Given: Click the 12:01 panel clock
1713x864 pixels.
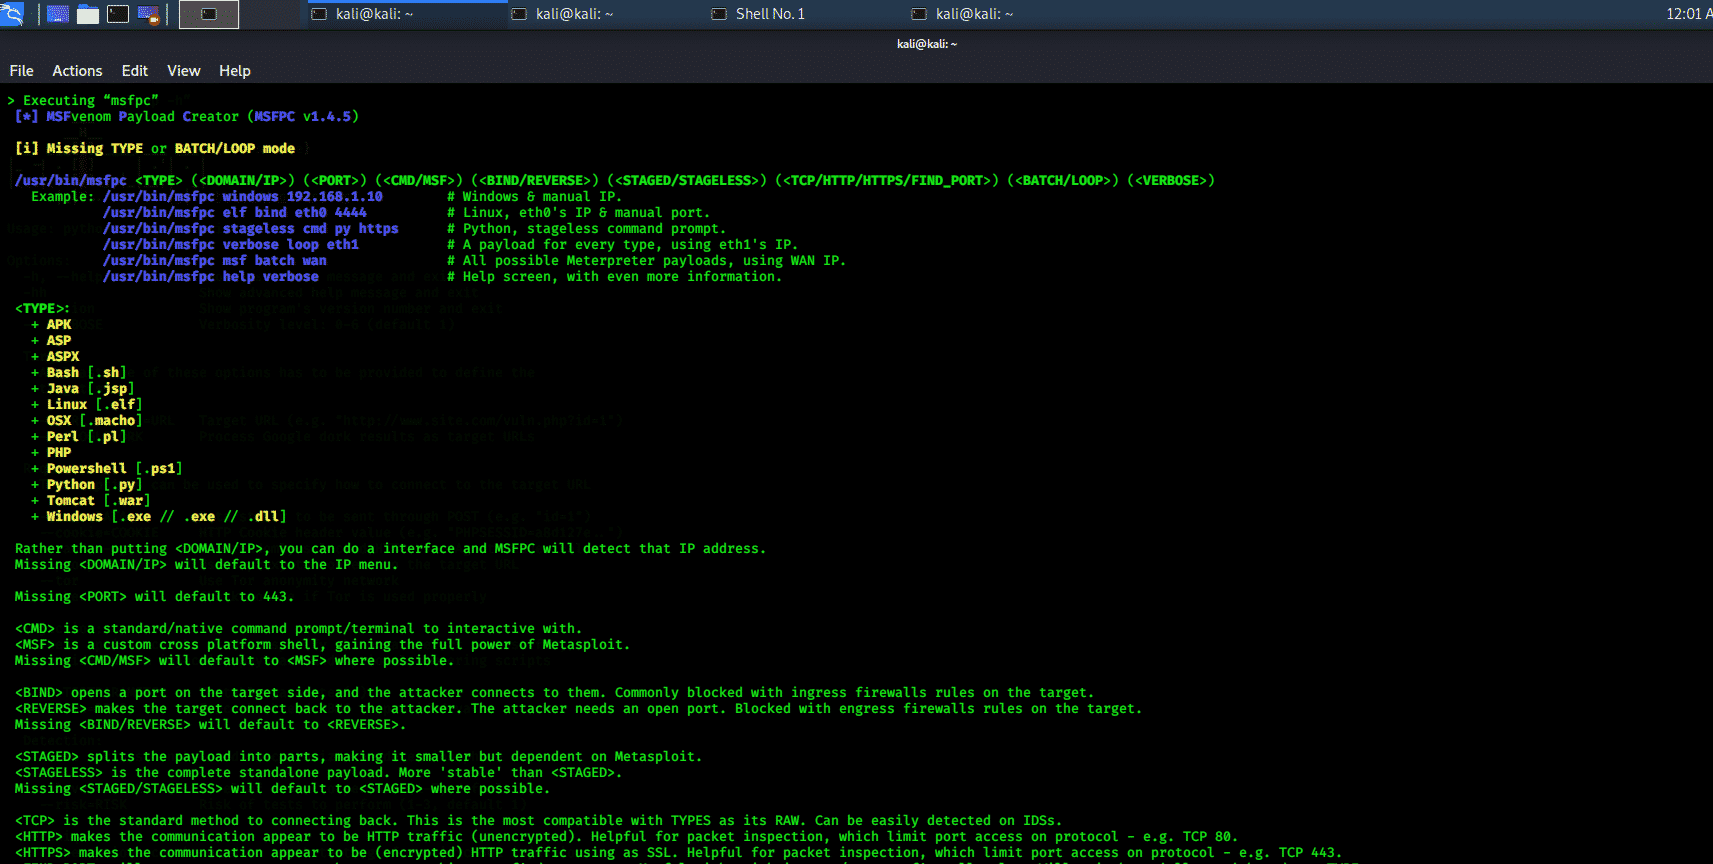Looking at the screenshot, I should click(1683, 14).
